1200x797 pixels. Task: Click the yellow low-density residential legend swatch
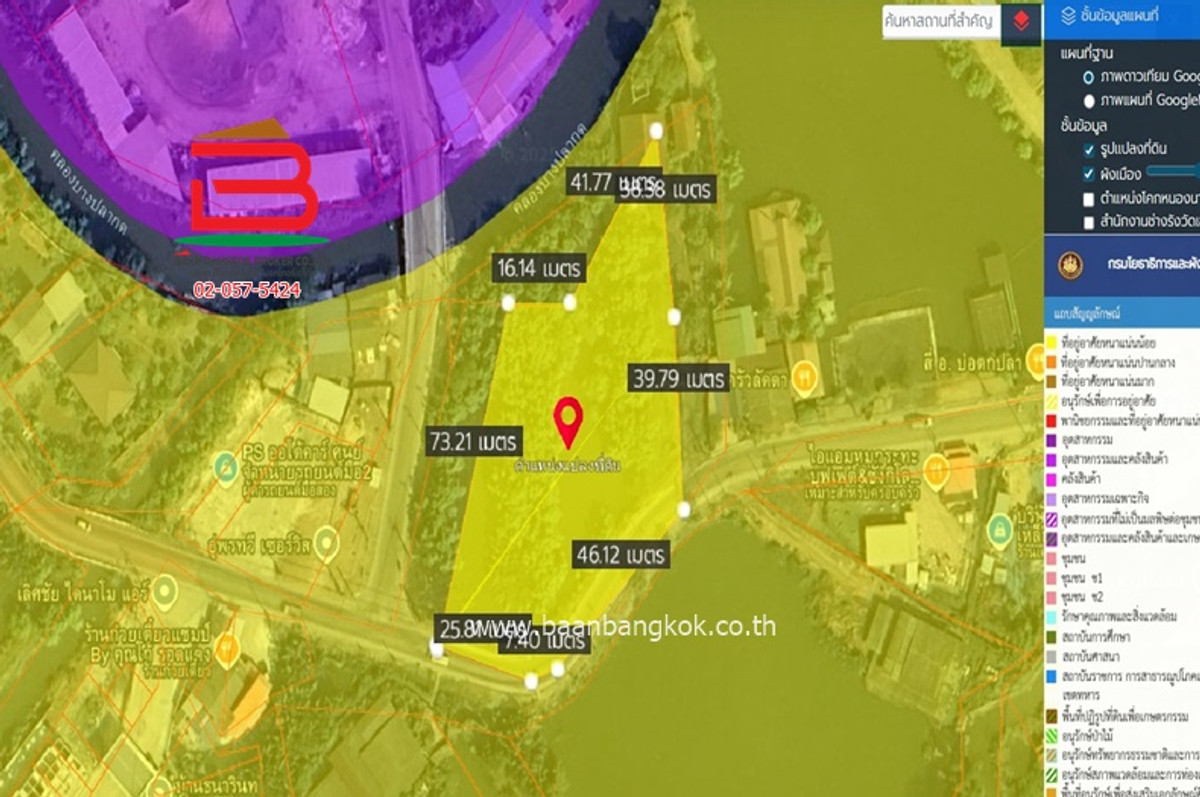point(1052,343)
